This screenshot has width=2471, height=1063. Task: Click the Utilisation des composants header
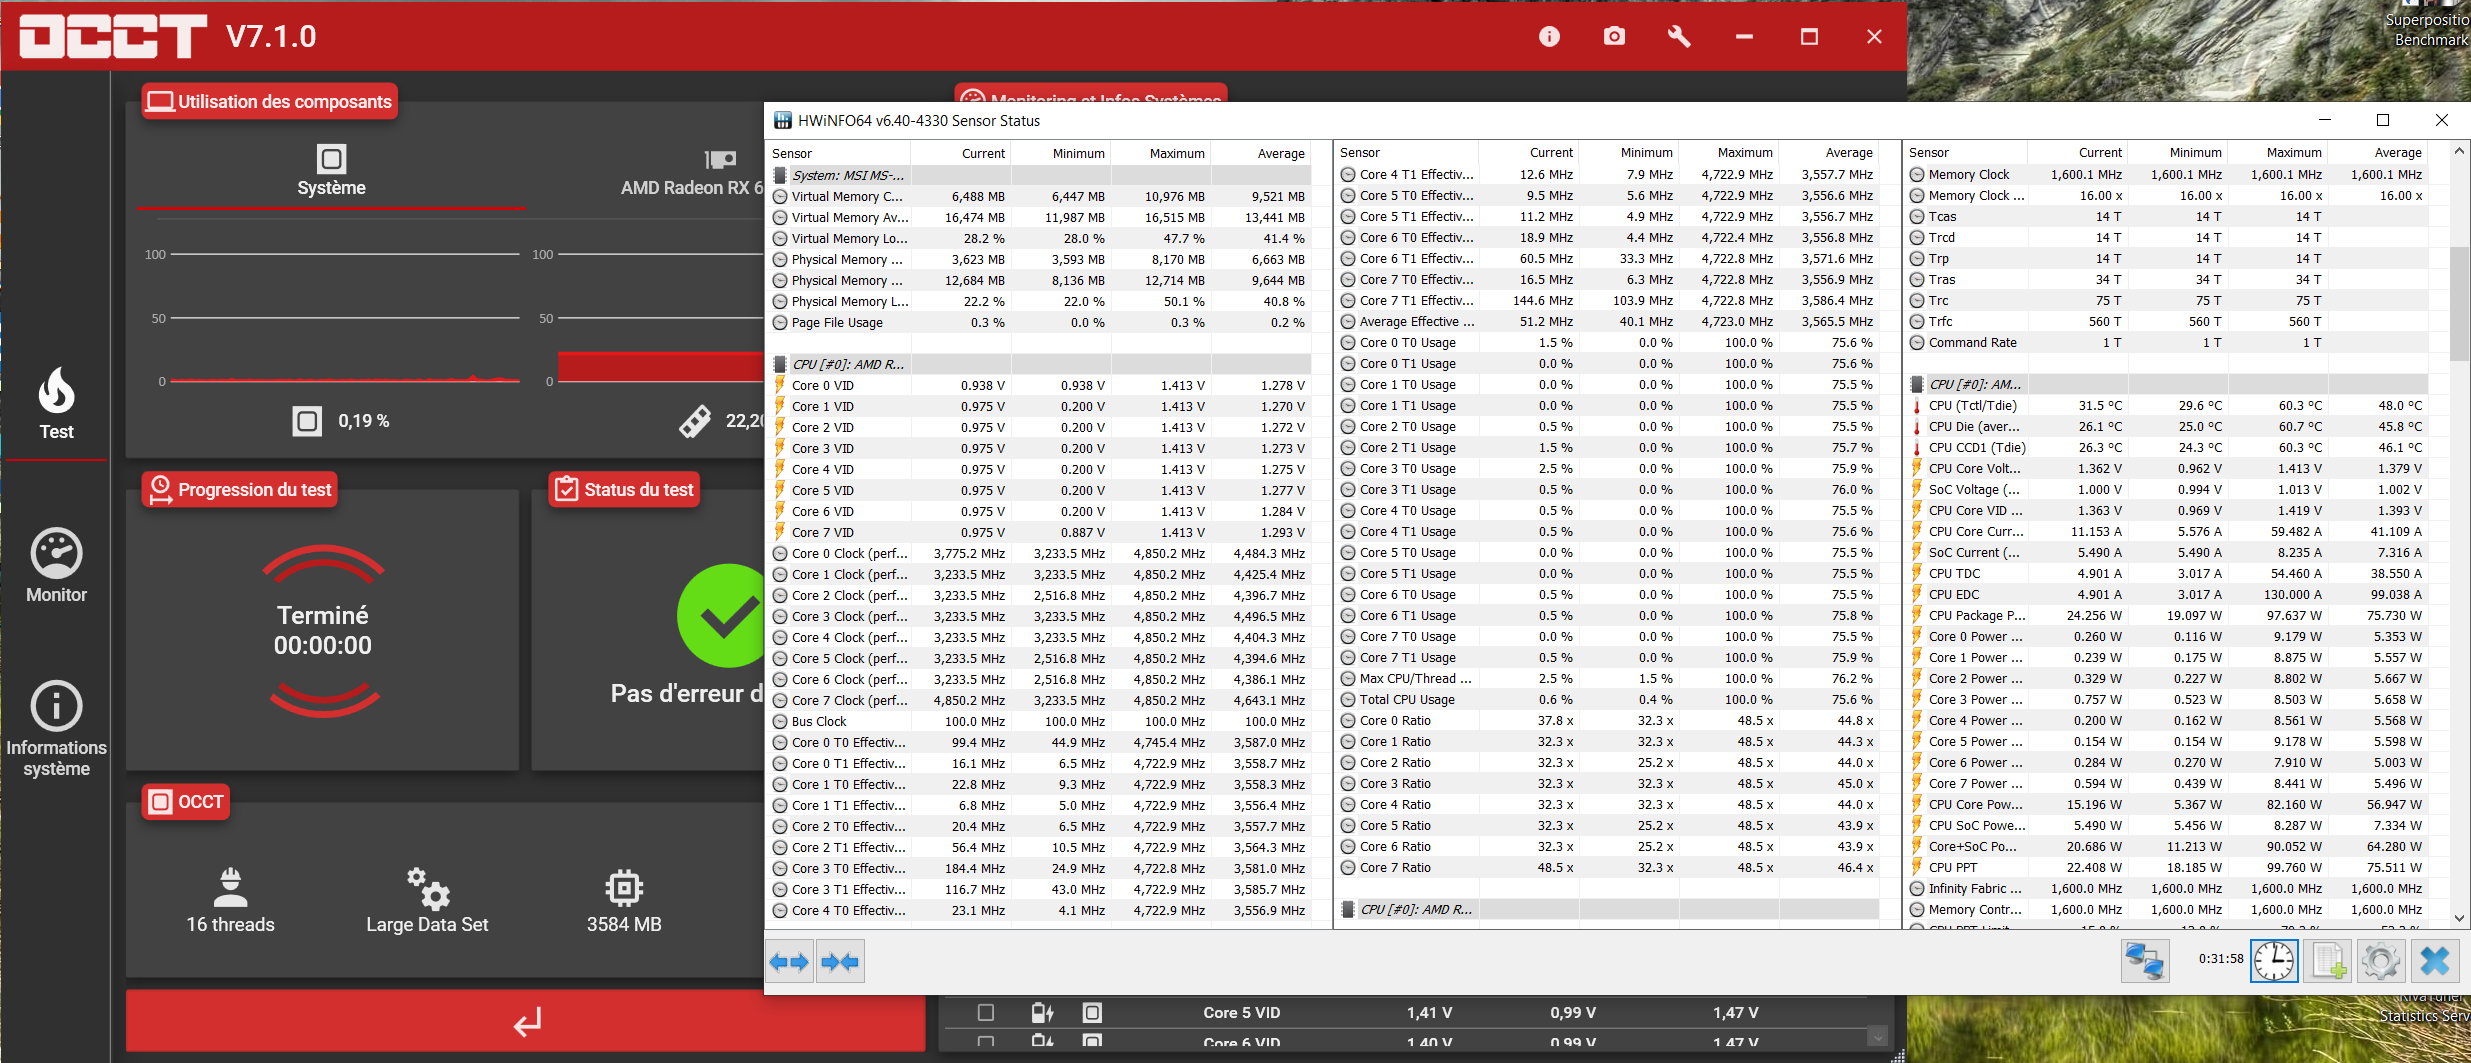pyautogui.click(x=269, y=102)
